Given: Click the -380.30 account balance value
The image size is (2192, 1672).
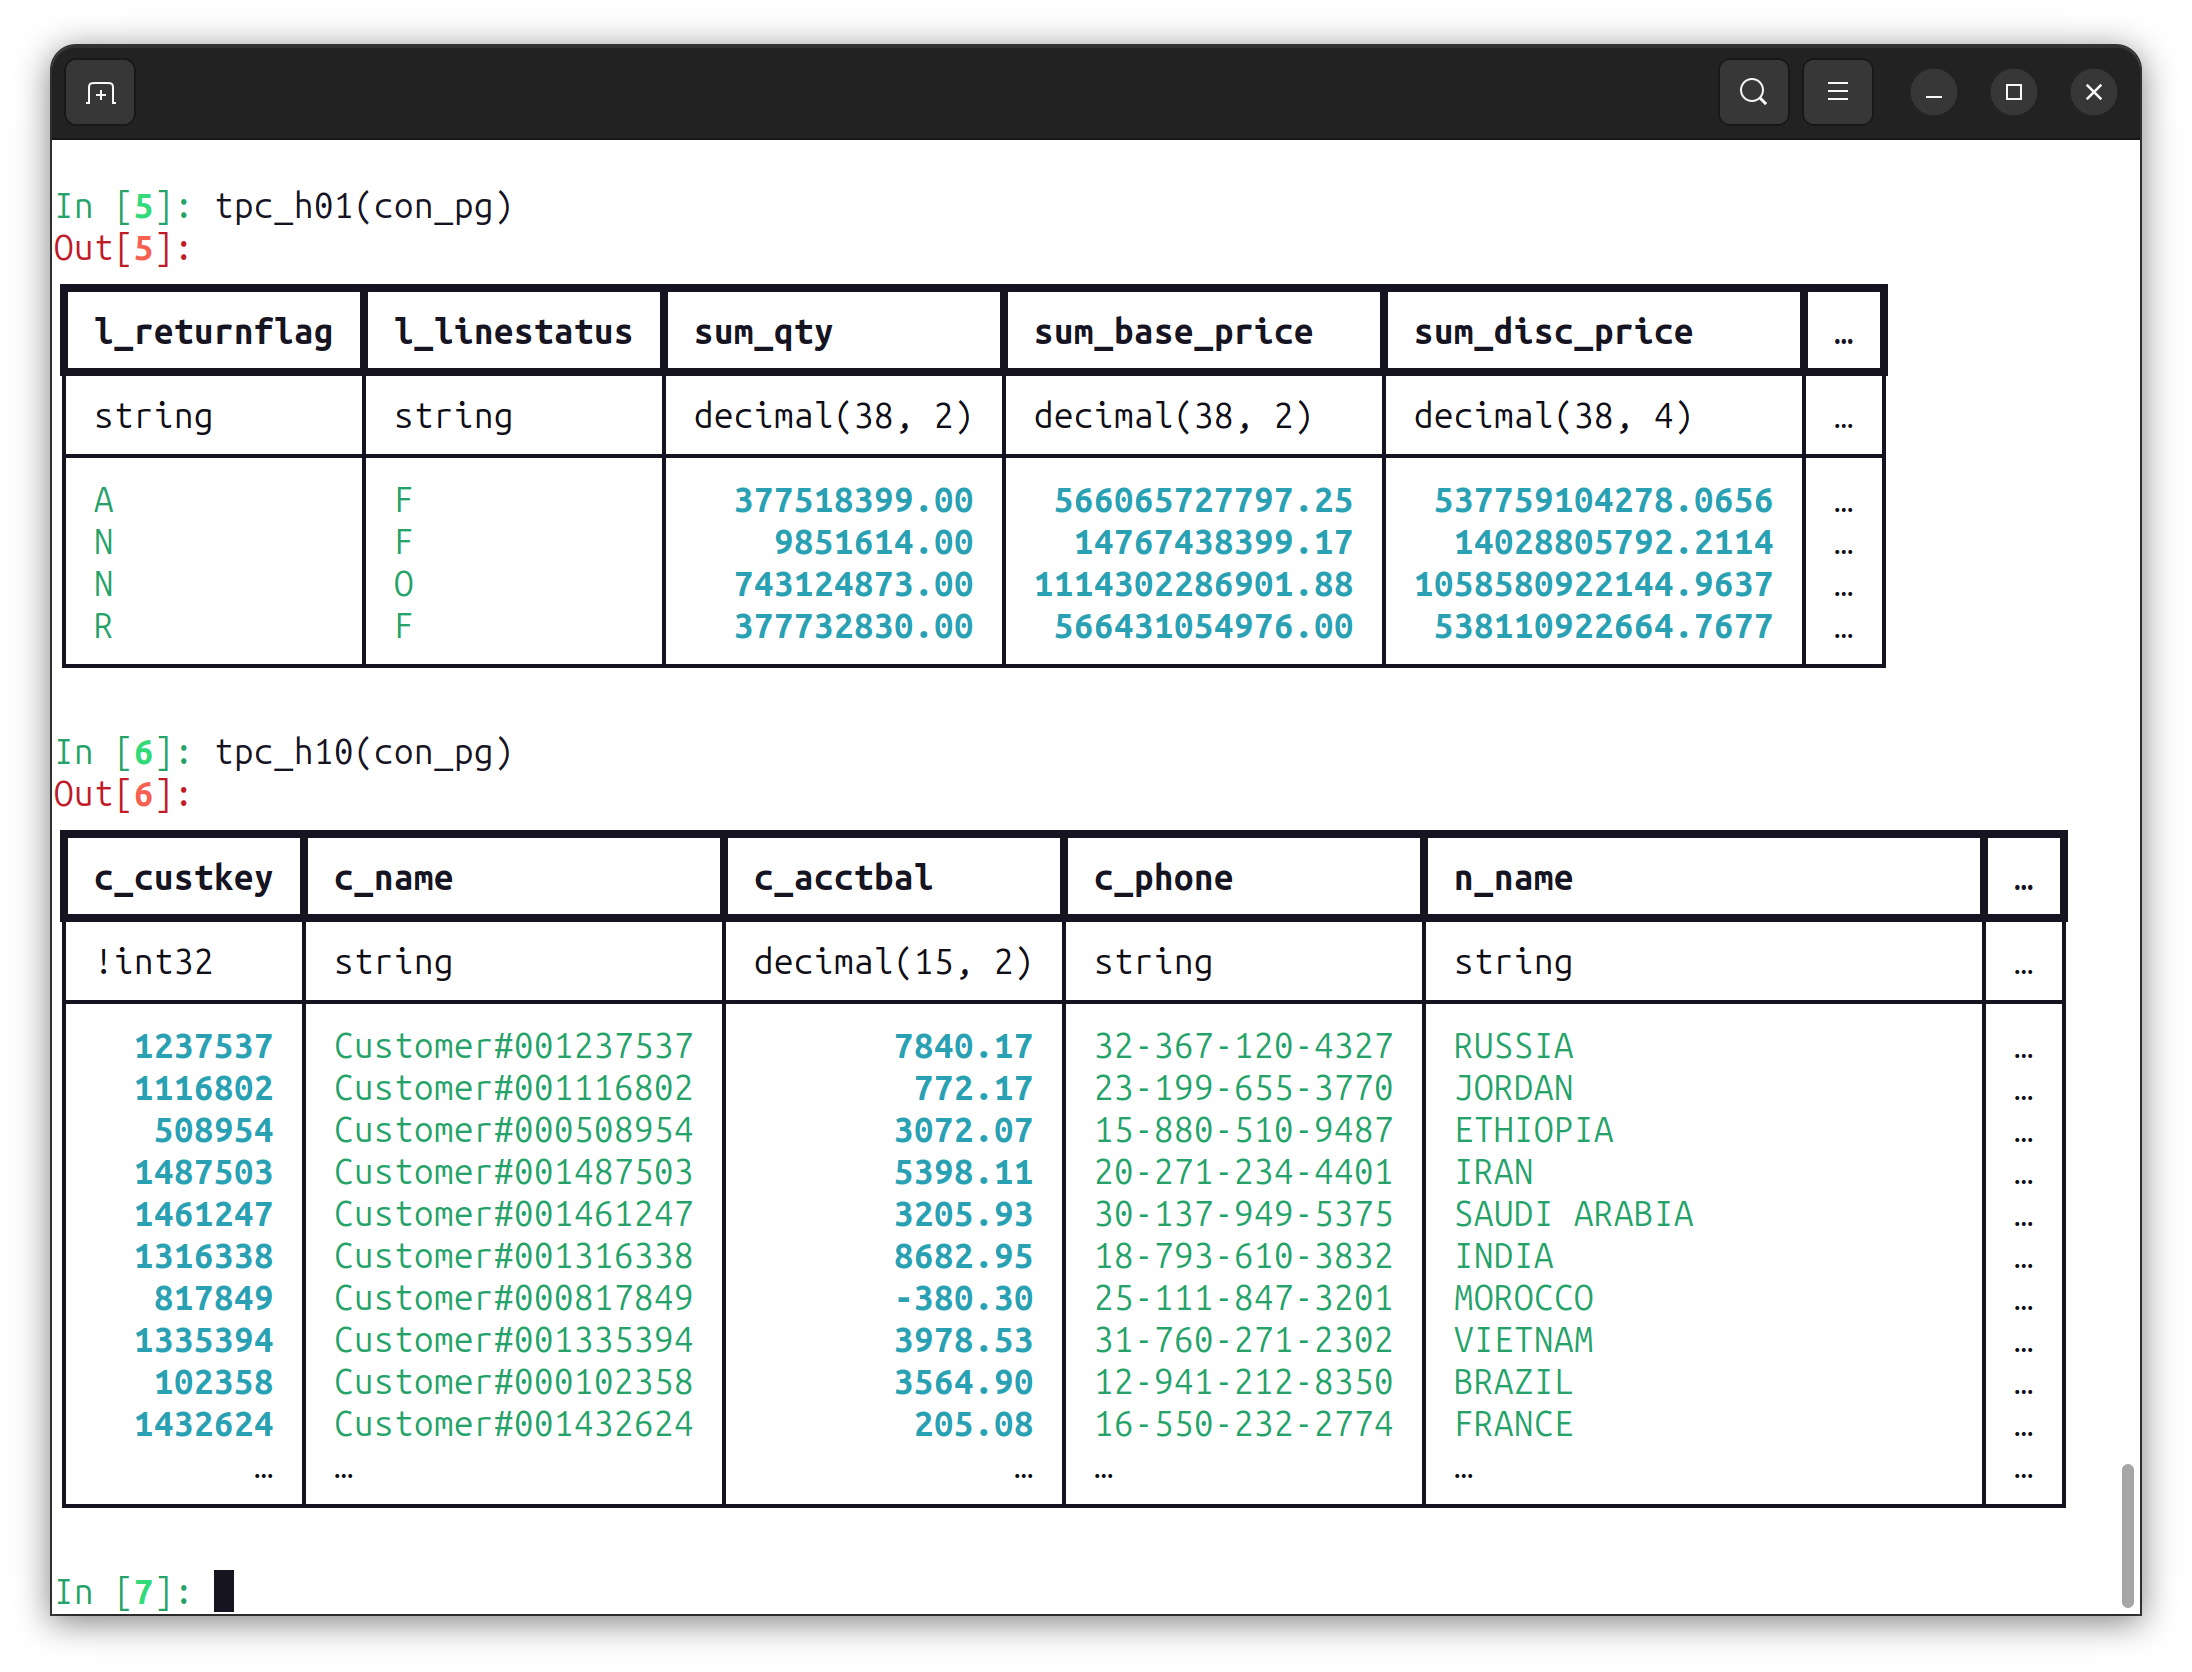Looking at the screenshot, I should 963,1298.
